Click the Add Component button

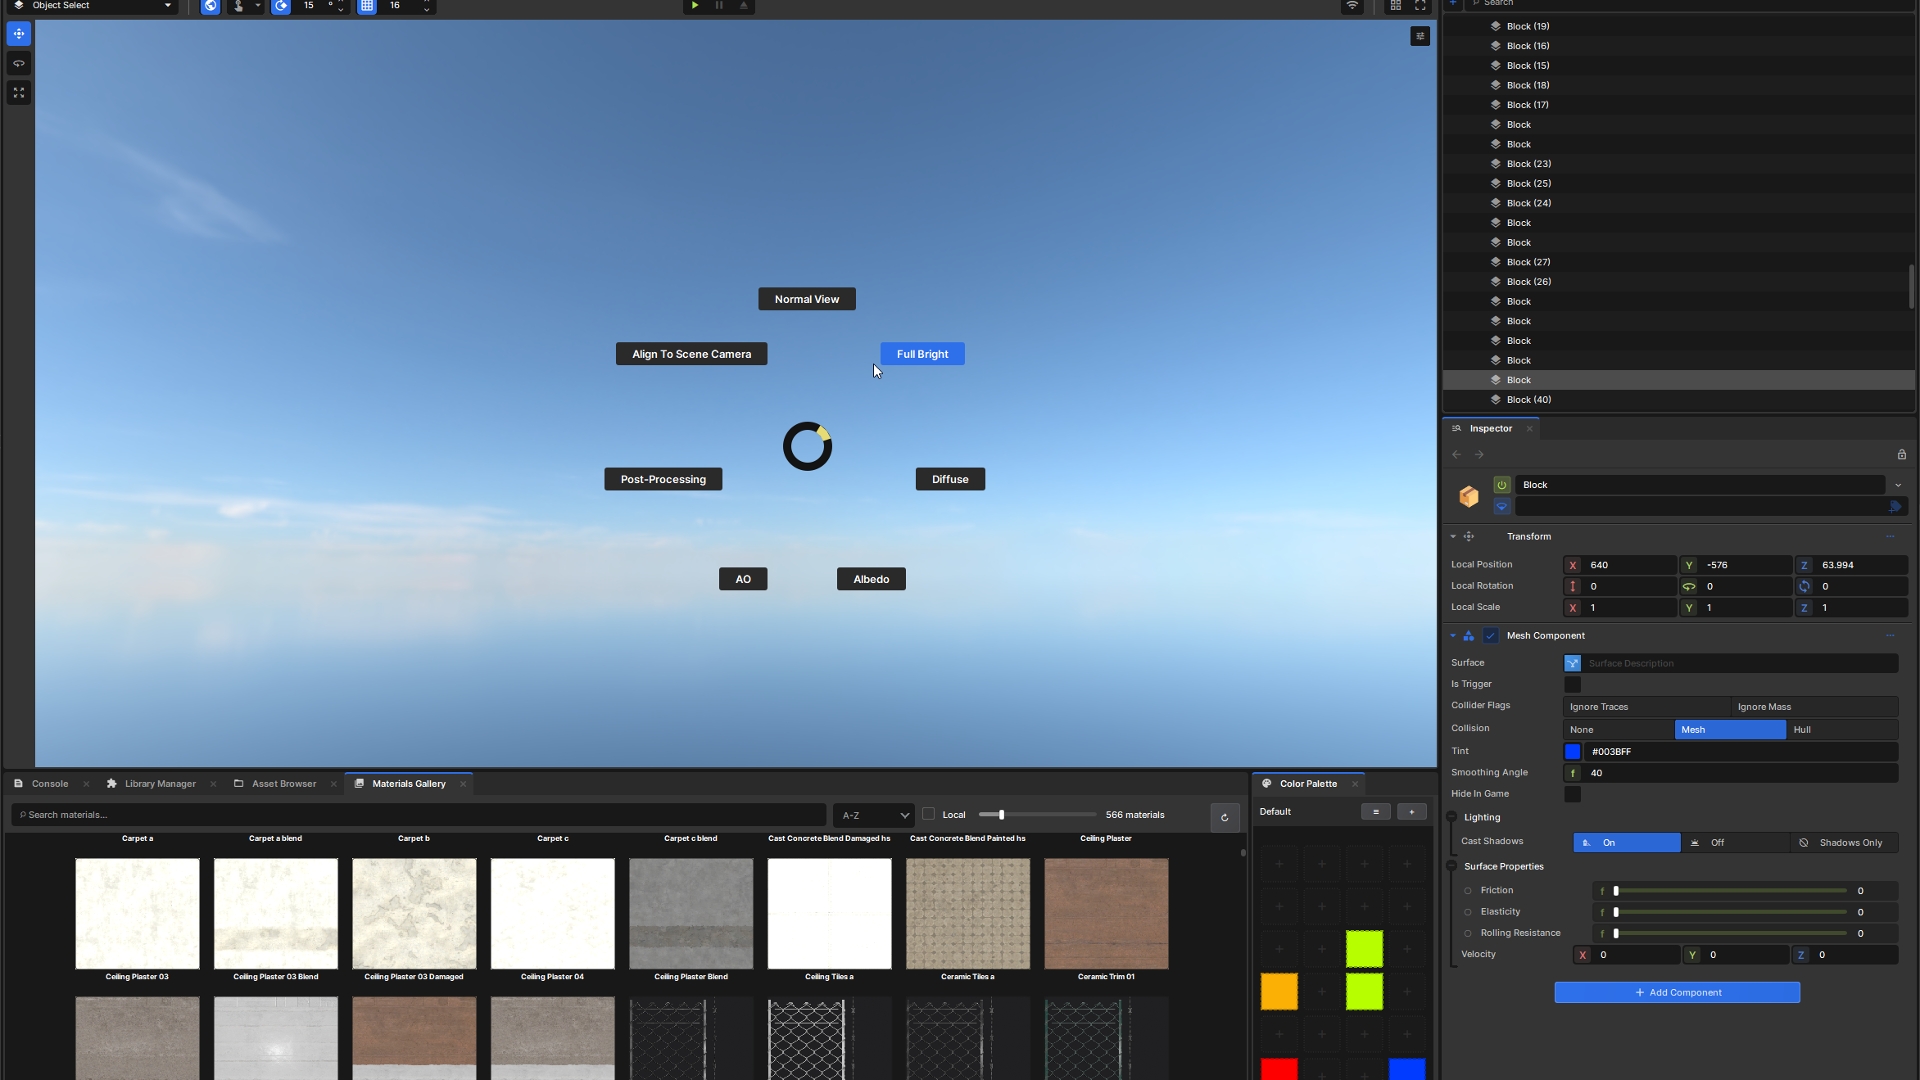pos(1677,993)
